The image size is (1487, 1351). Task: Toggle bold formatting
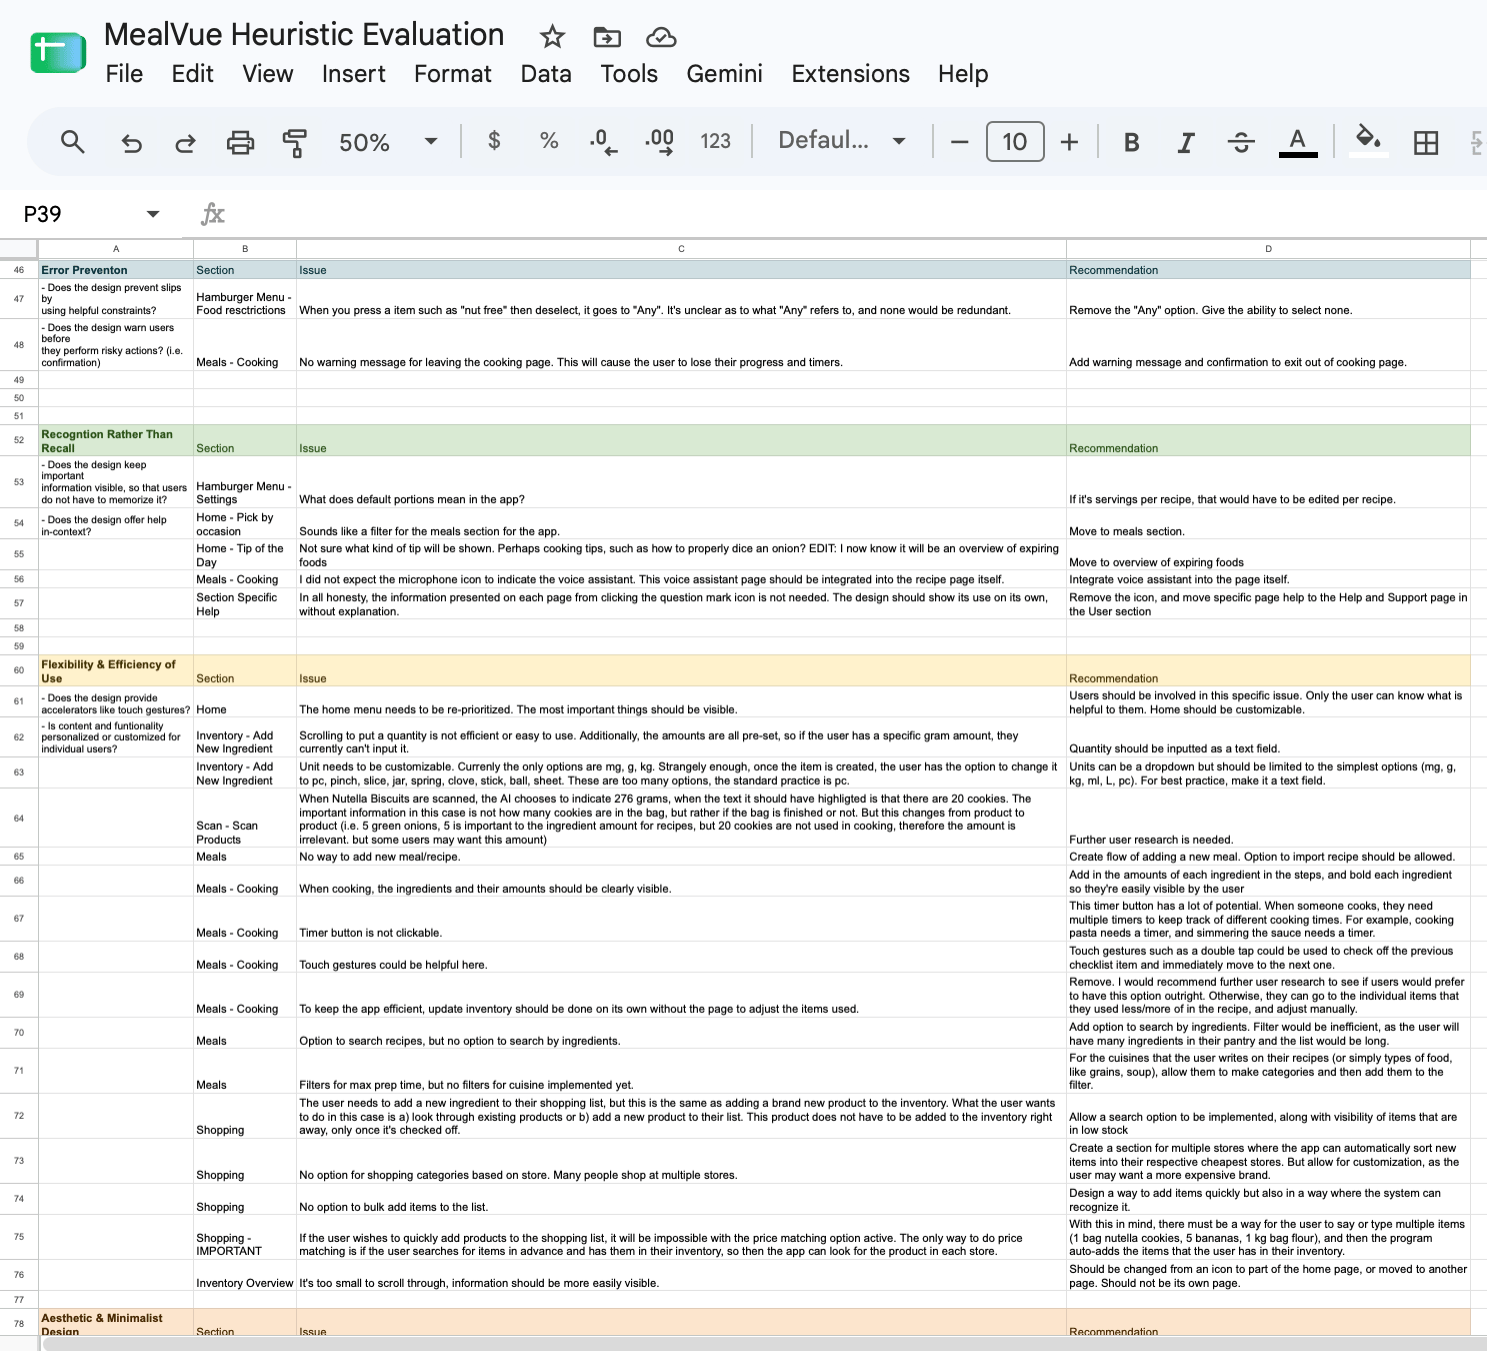1131,142
